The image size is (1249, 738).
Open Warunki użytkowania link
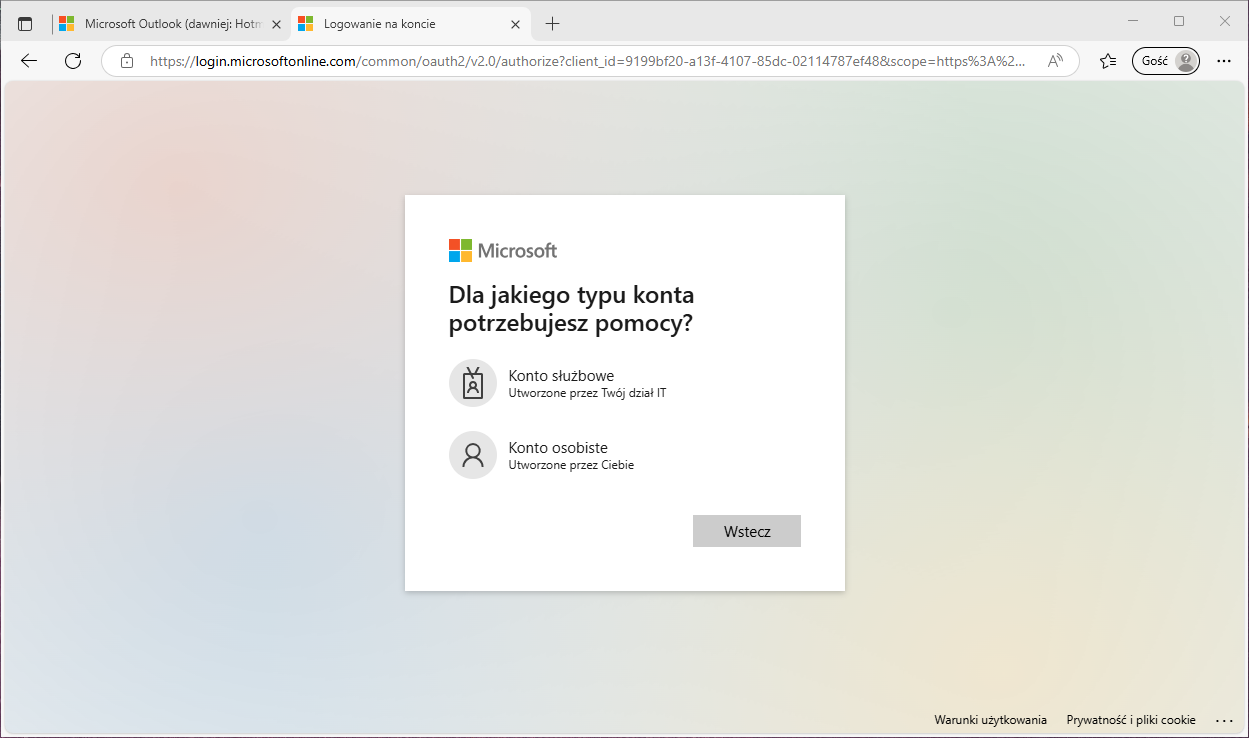click(x=990, y=720)
